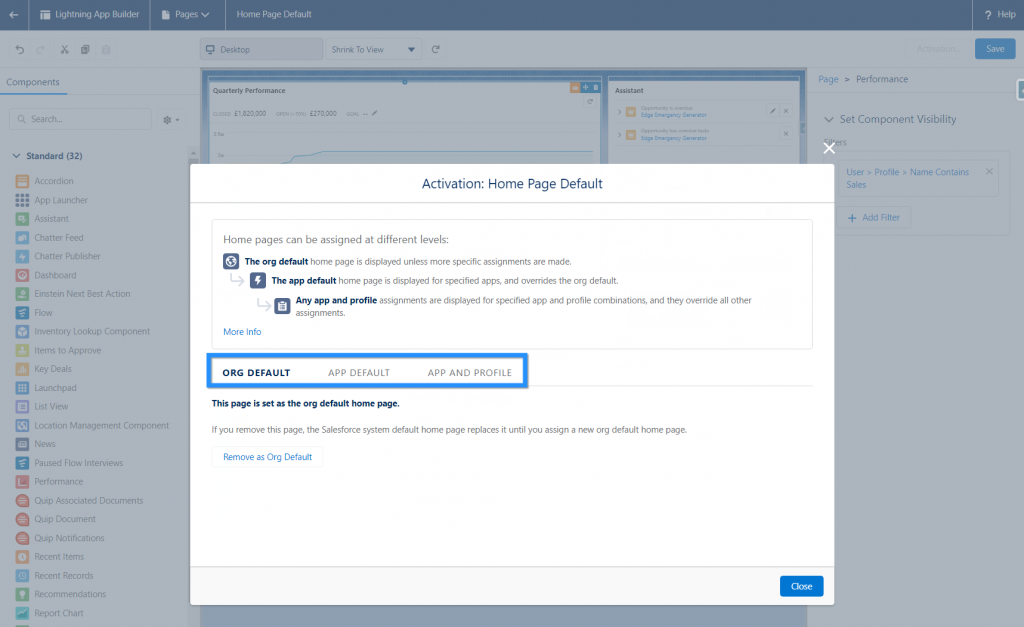1024x627 pixels.
Task: Click Report Chart component
Action: click(x=50, y=613)
